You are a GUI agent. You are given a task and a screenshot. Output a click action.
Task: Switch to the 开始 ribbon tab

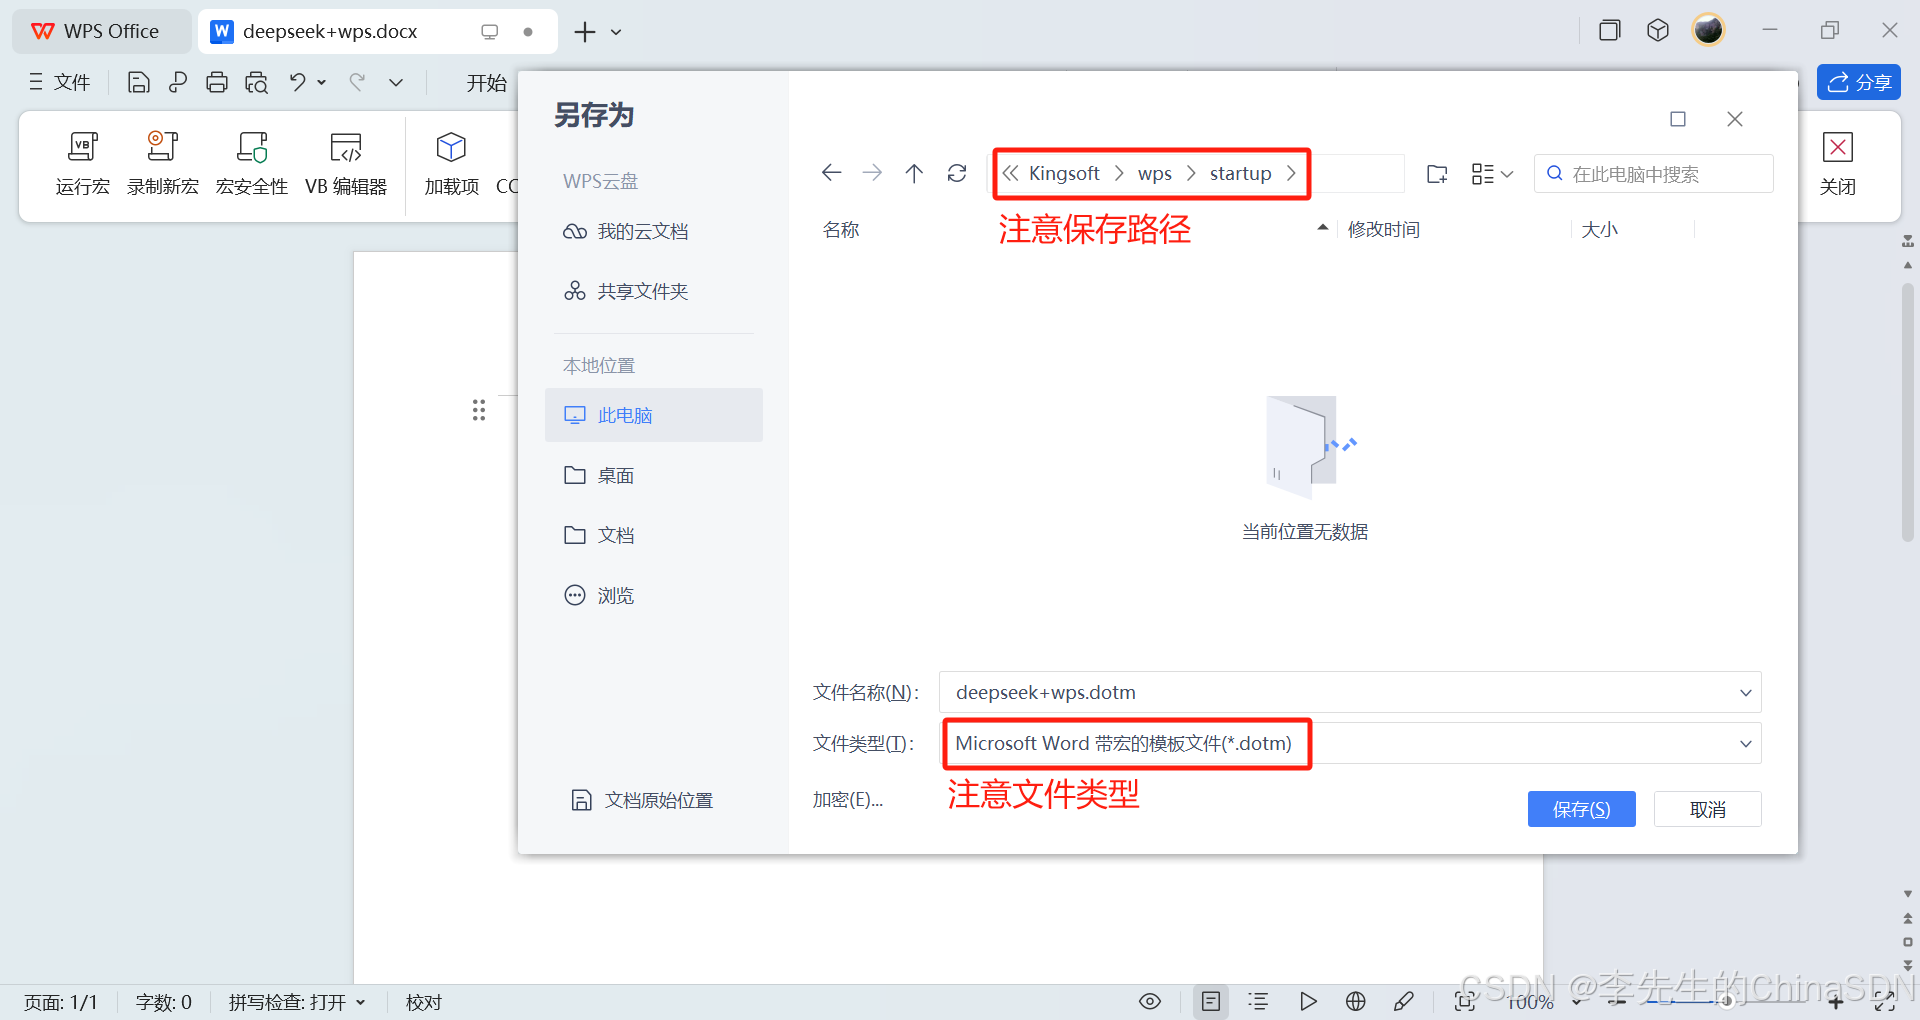click(486, 83)
